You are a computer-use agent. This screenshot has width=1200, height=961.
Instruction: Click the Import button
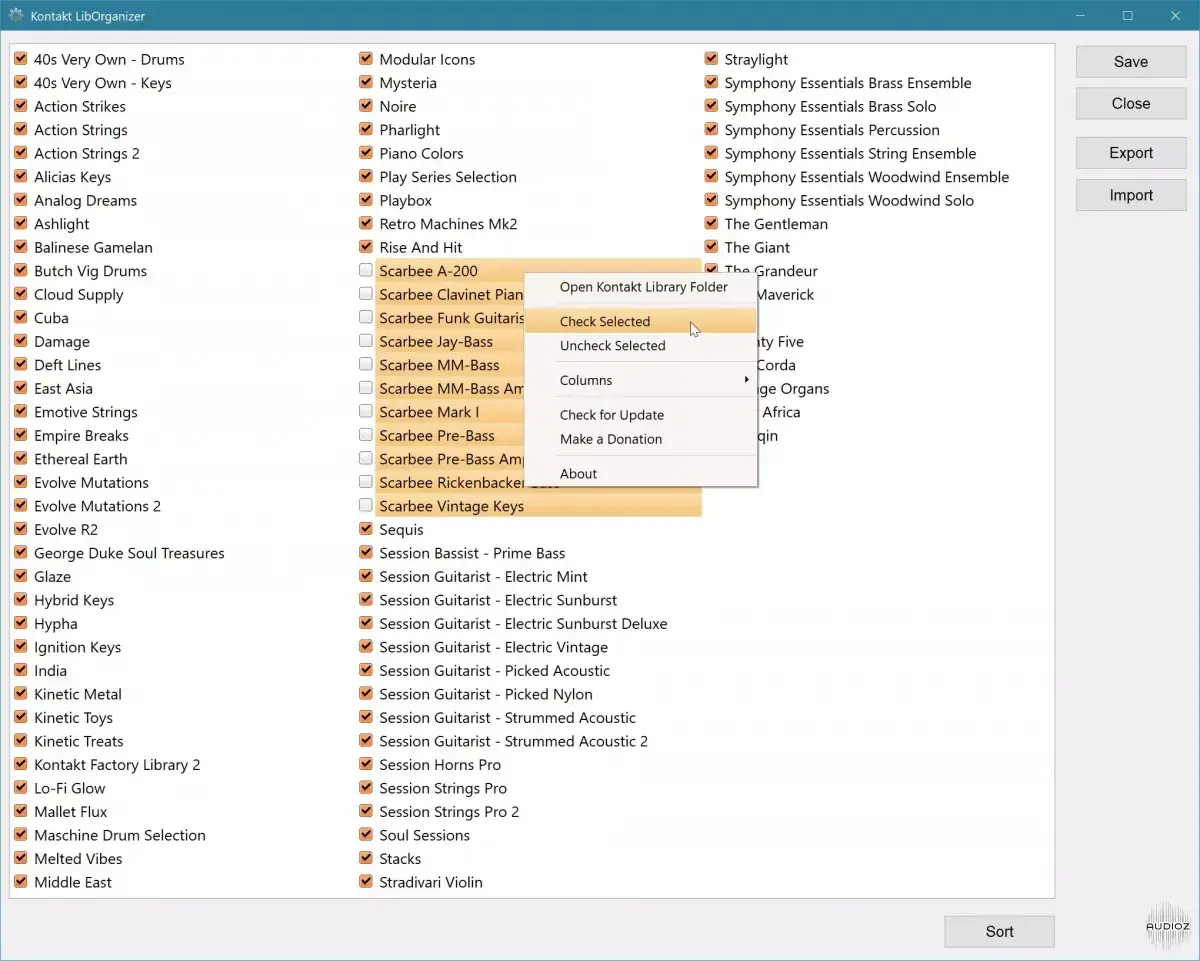(1131, 195)
